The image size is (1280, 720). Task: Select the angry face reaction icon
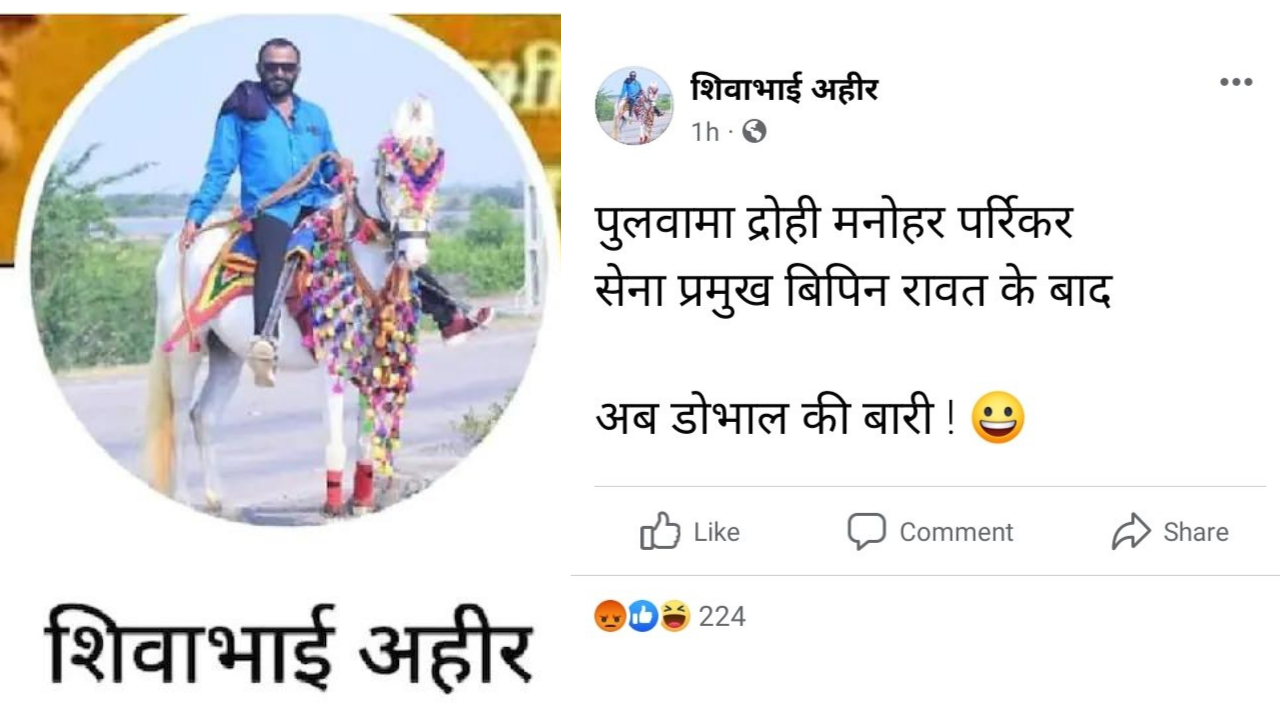coord(609,616)
